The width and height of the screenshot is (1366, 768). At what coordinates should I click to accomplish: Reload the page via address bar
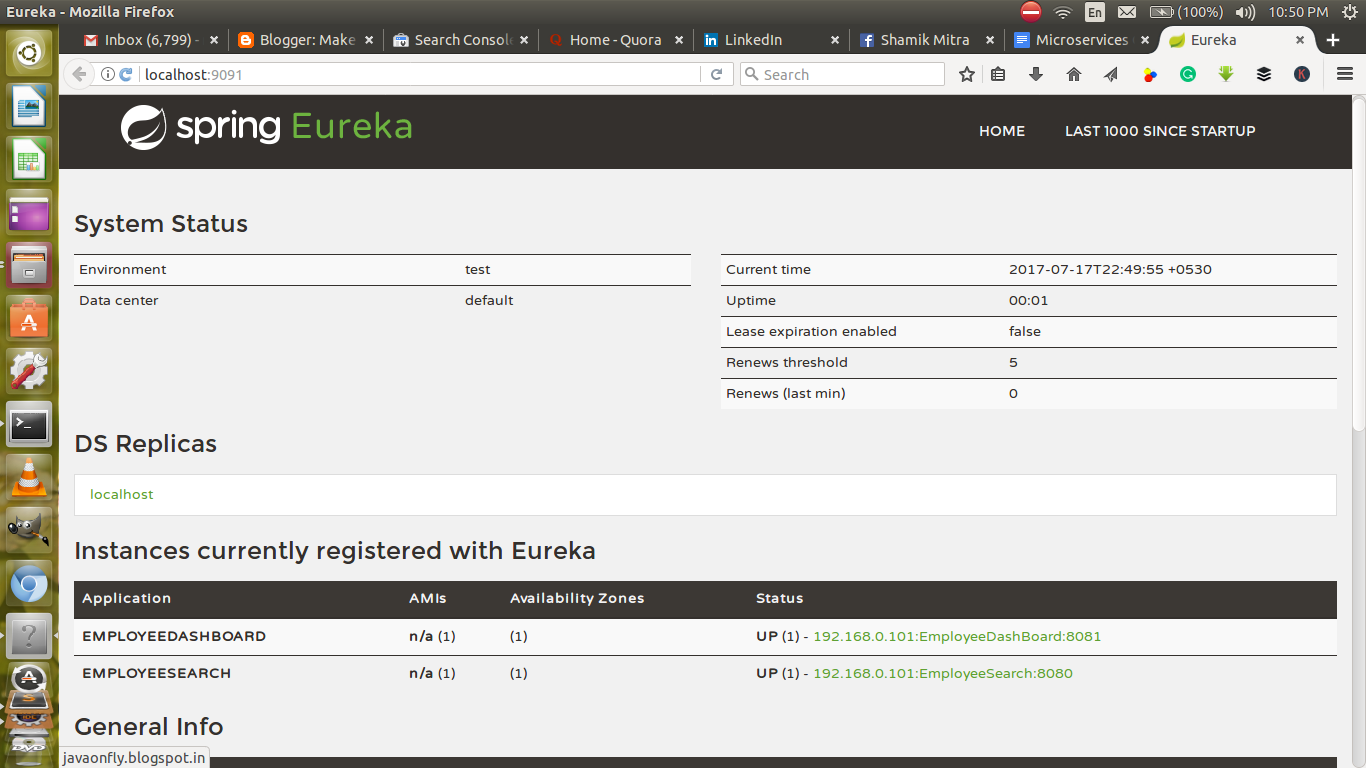click(716, 74)
